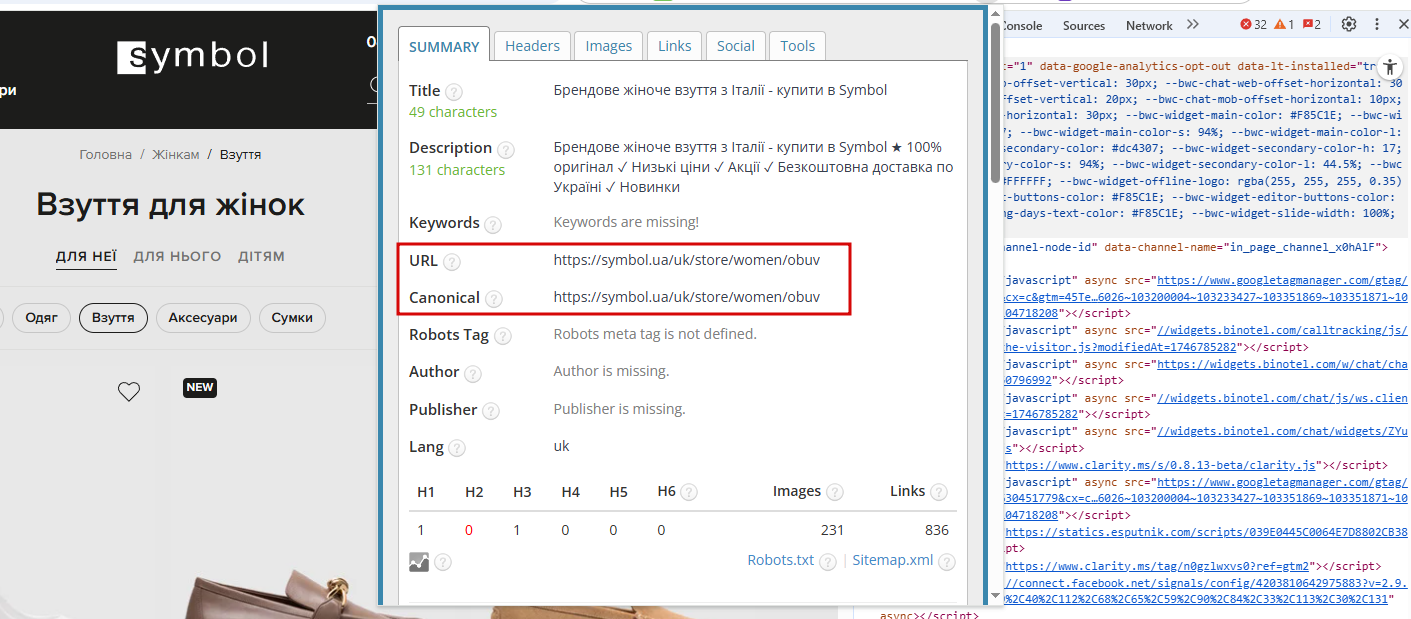
Task: Click the help icon next to Publisher
Action: click(x=491, y=411)
